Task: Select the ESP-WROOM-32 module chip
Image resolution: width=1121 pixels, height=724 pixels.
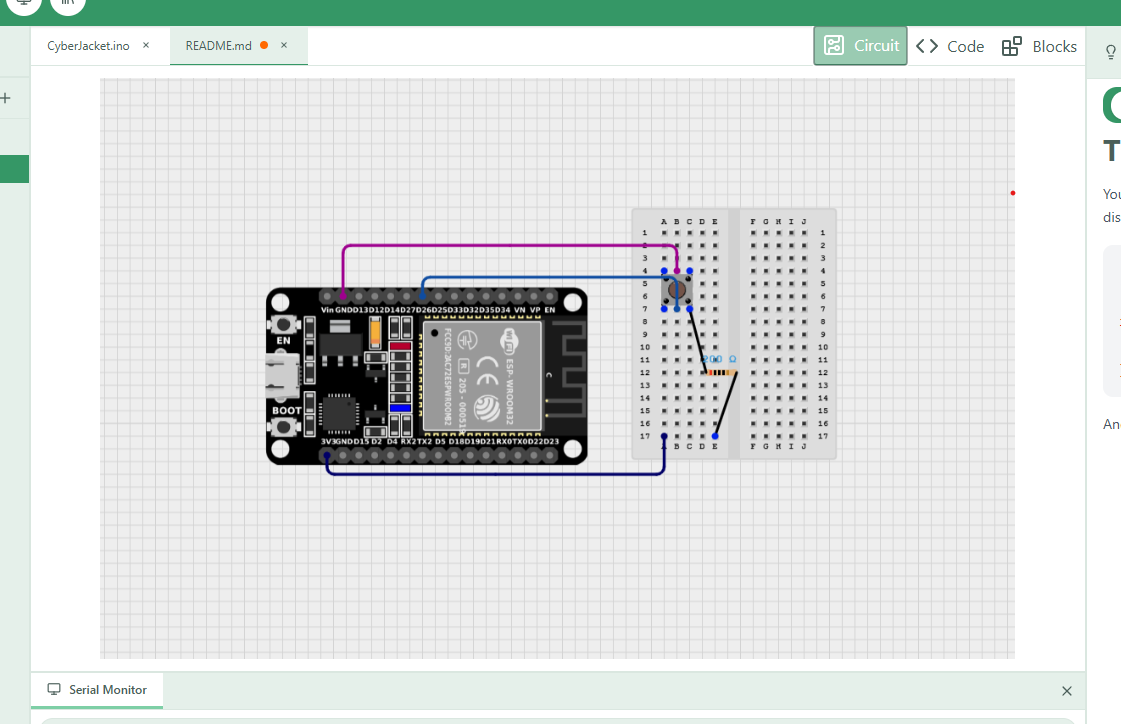Action: 484,374
